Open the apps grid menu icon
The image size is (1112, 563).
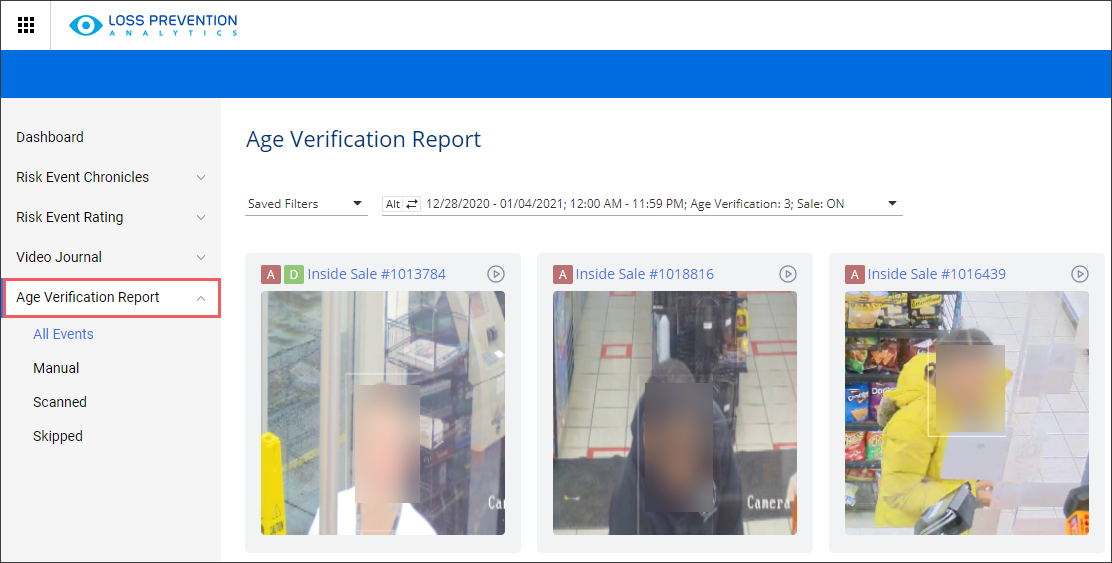(26, 25)
